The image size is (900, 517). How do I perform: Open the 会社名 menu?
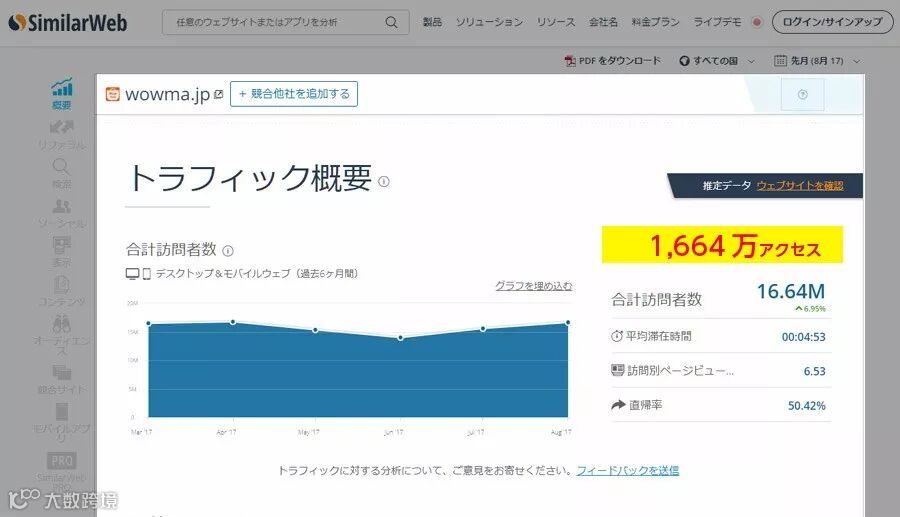pyautogui.click(x=603, y=22)
